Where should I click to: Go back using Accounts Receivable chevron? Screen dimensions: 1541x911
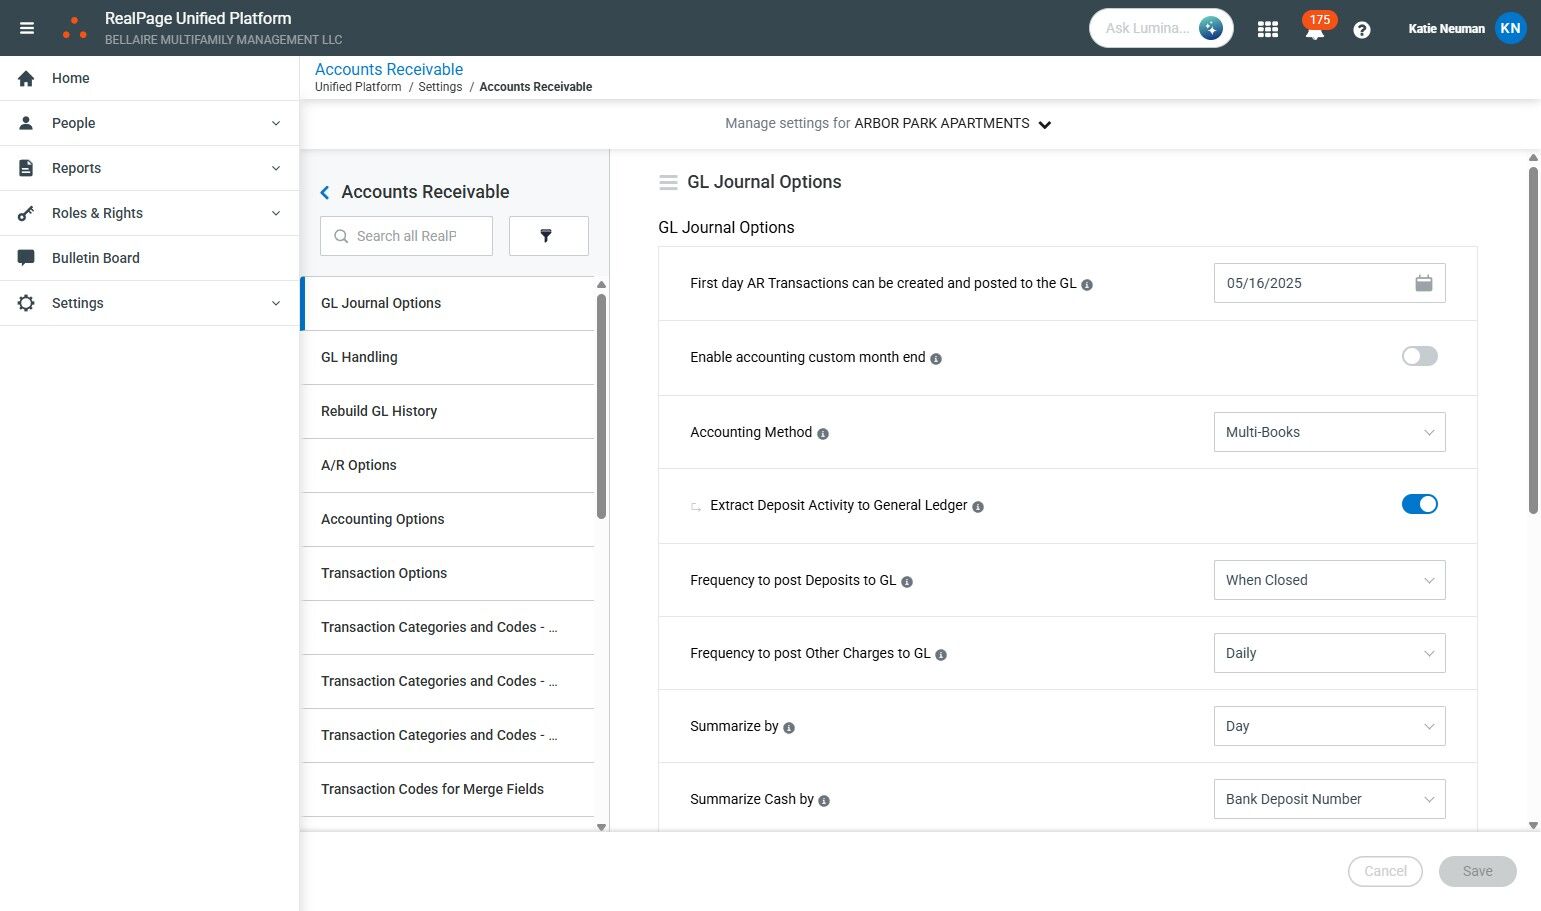pos(325,192)
